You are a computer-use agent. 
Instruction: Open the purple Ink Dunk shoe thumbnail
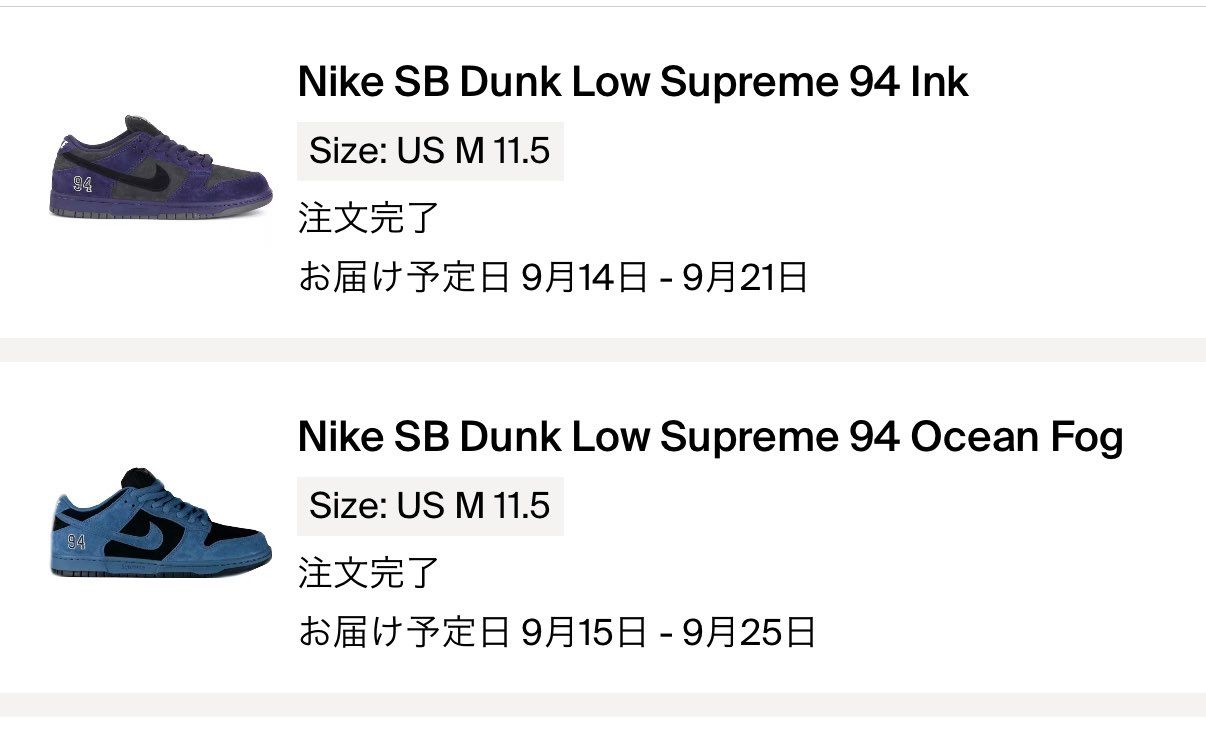(160, 167)
